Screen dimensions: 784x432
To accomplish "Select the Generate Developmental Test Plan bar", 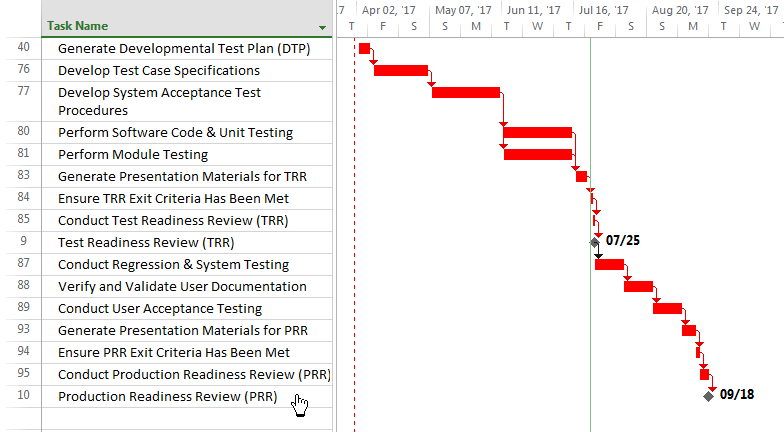I will 364,48.
